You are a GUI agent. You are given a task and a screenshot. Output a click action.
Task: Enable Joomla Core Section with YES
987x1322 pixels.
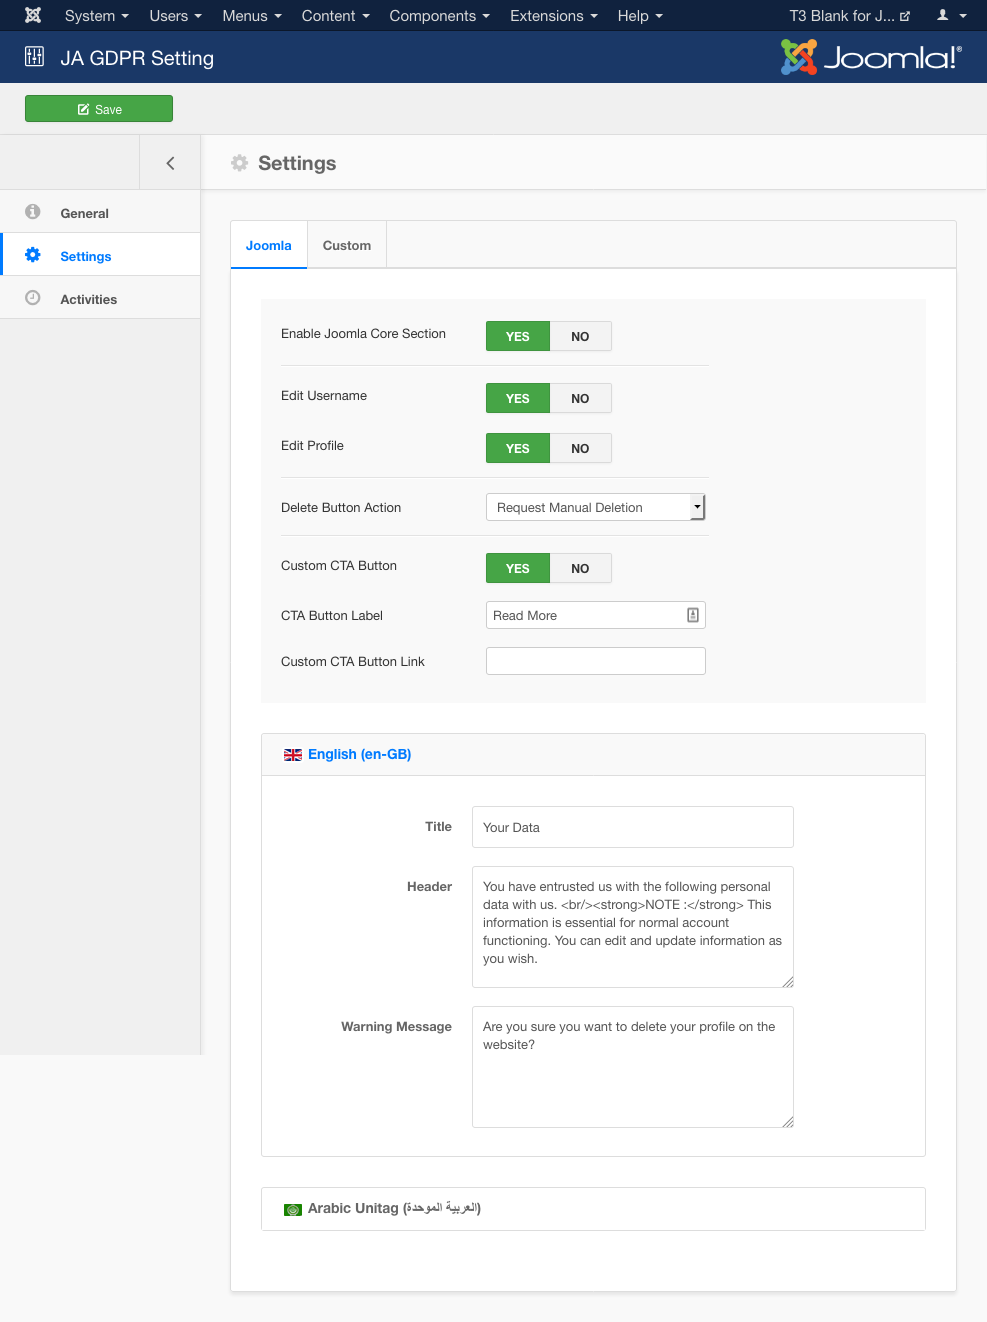(x=517, y=336)
